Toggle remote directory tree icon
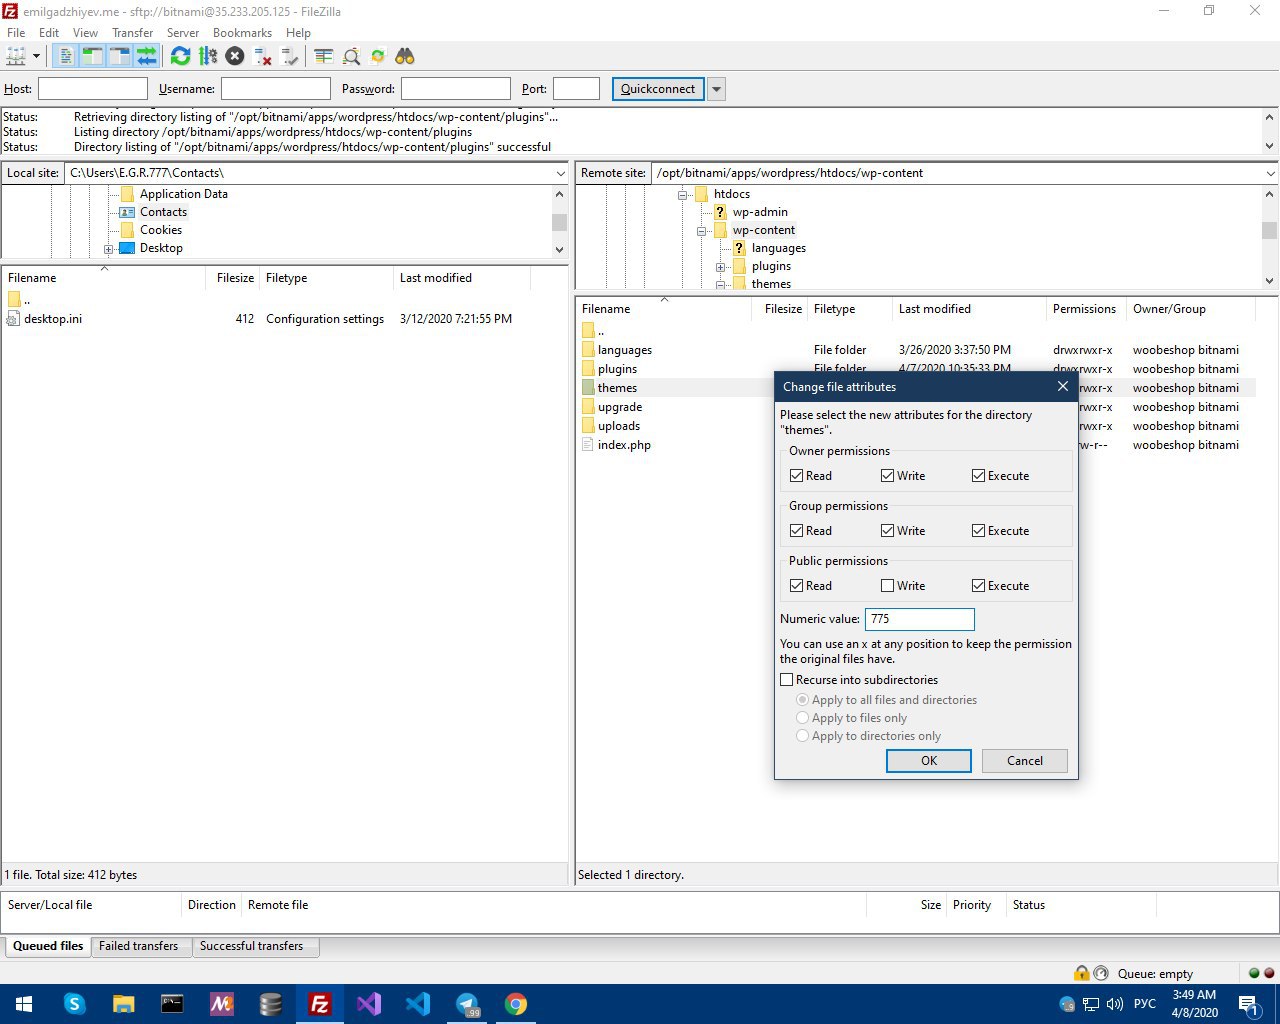 [x=119, y=57]
